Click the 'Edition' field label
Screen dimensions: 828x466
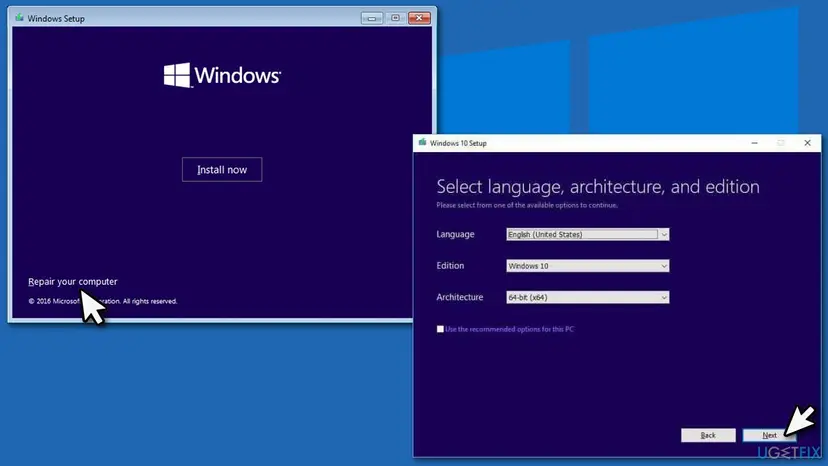[450, 266]
